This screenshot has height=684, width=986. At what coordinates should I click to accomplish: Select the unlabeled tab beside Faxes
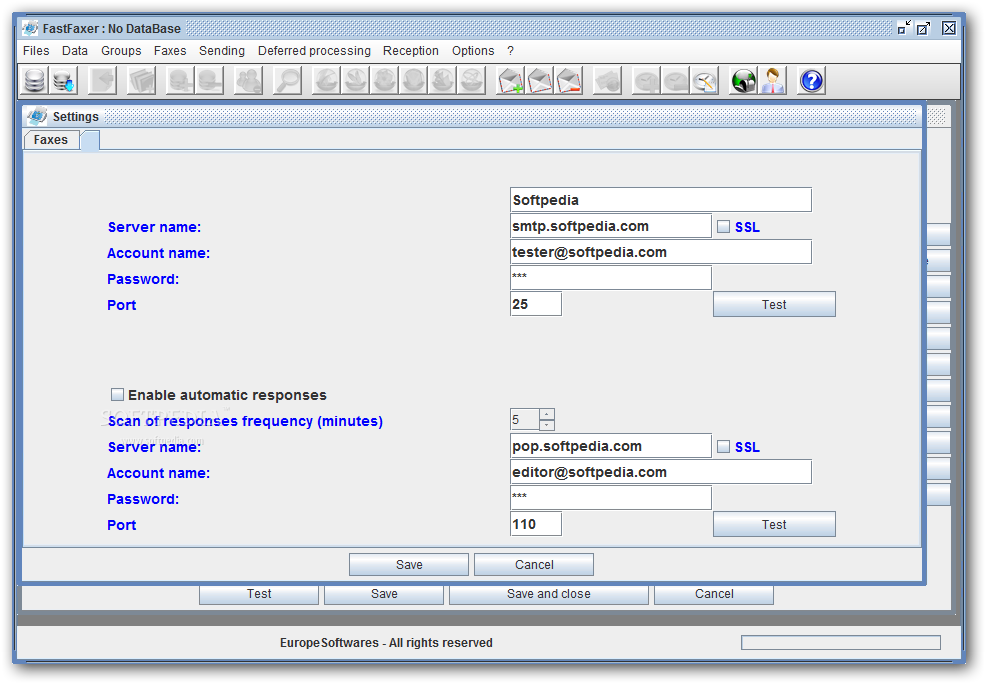(90, 140)
